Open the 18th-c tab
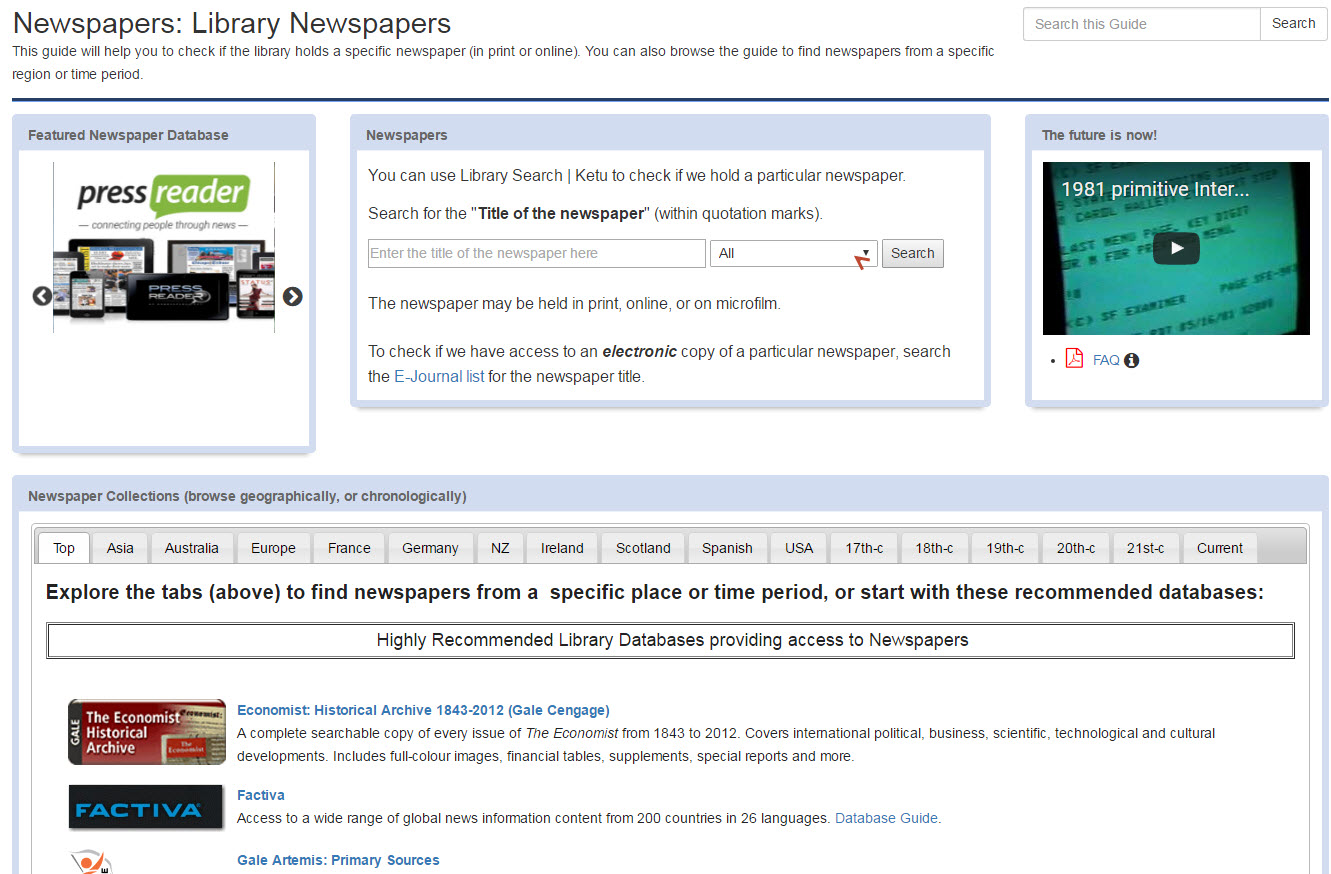Image resolution: width=1331 pixels, height=874 pixels. point(934,548)
